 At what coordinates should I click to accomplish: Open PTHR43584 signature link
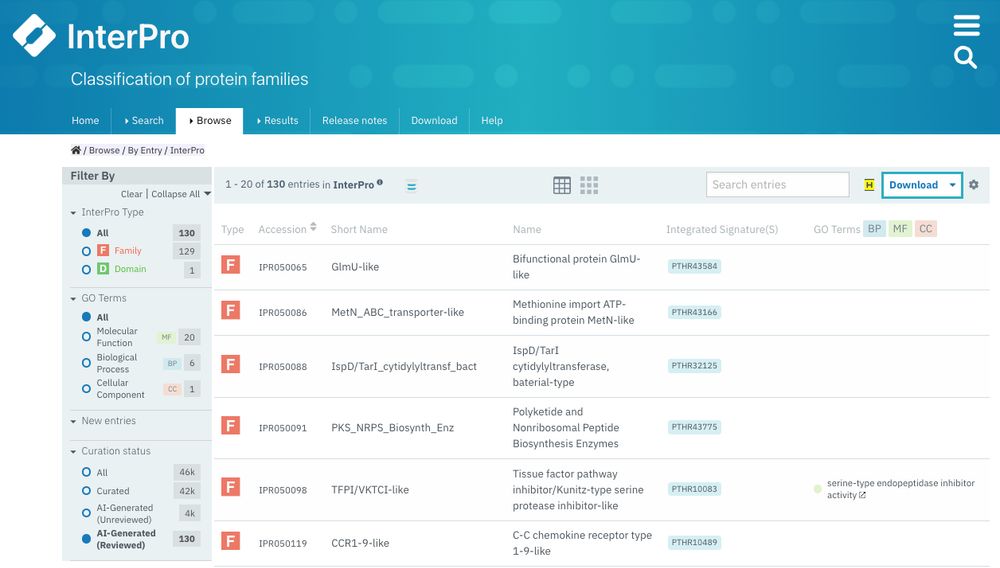click(x=694, y=266)
